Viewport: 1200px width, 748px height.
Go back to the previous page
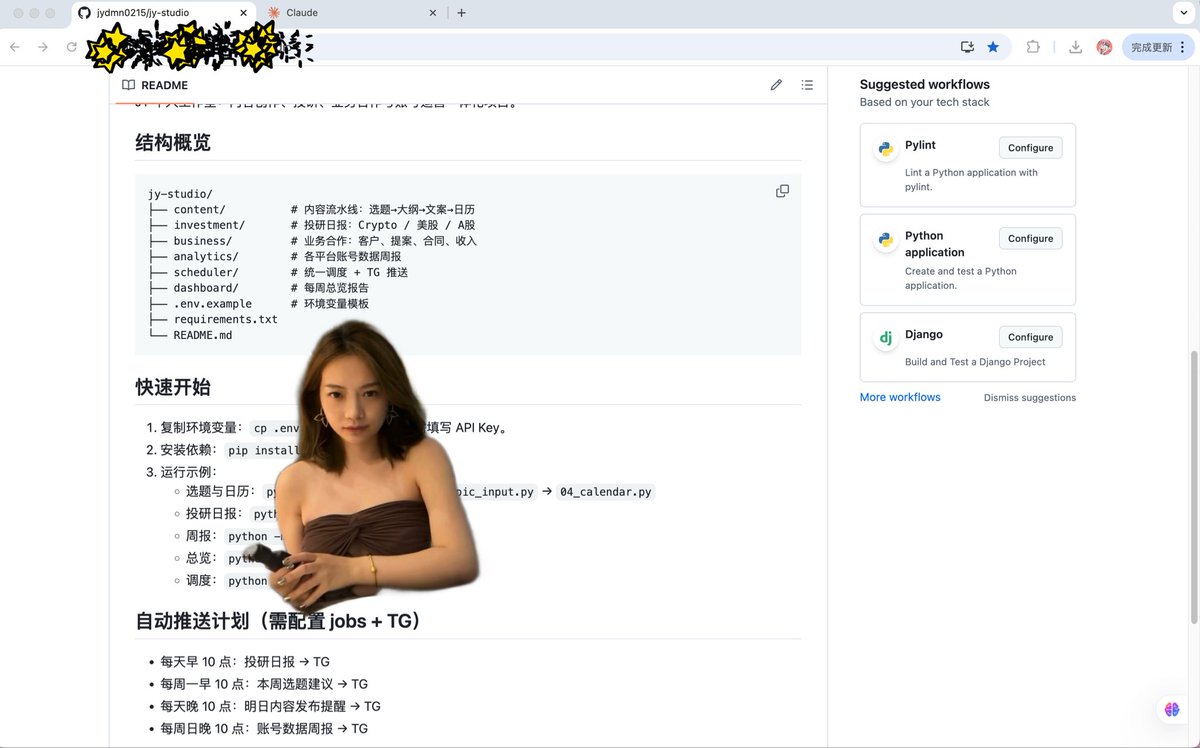[x=15, y=47]
